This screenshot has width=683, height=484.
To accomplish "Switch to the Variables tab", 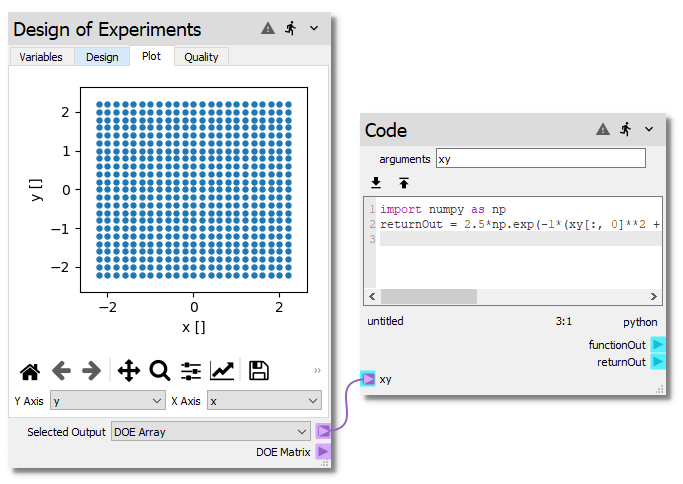I will [x=41, y=57].
